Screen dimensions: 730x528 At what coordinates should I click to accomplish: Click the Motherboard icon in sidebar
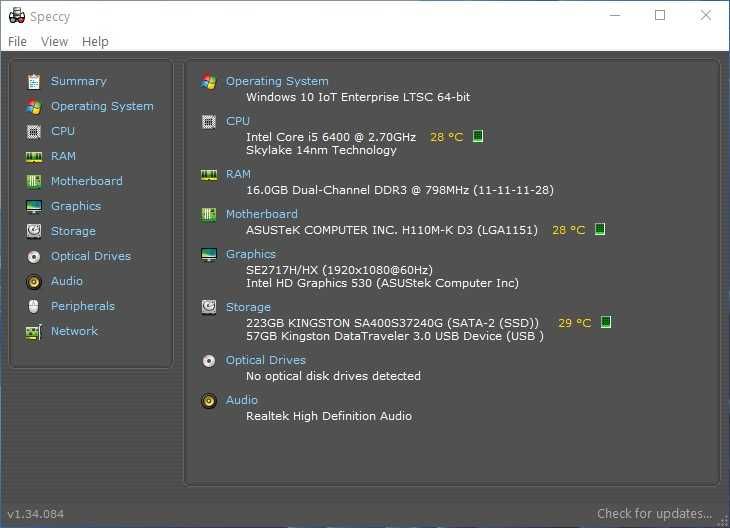34,182
